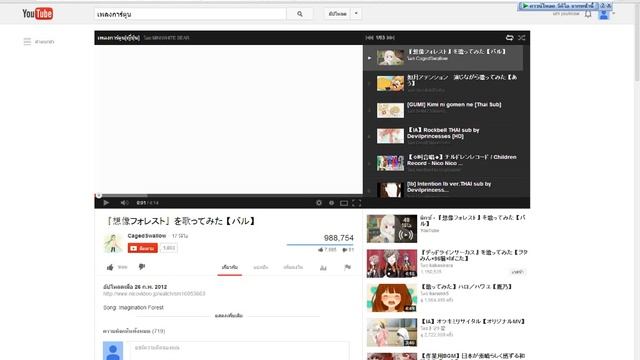Skip to next playlist video
Viewport: 640px width, 360px height.
(391, 38)
